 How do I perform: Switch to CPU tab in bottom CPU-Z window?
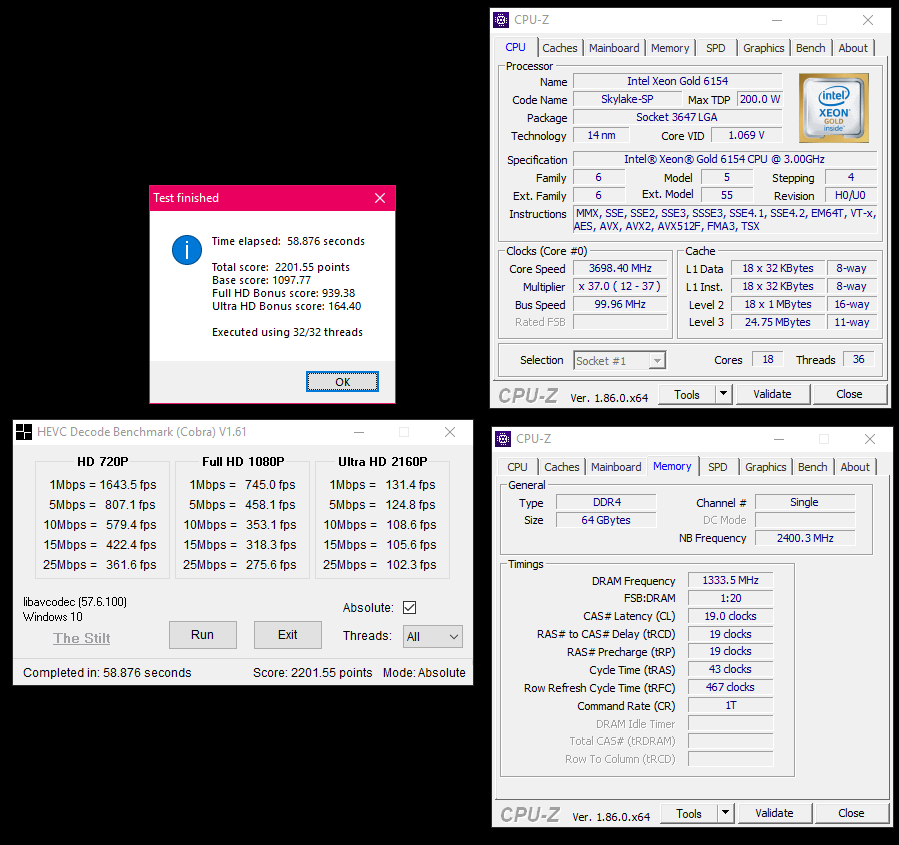(x=517, y=467)
